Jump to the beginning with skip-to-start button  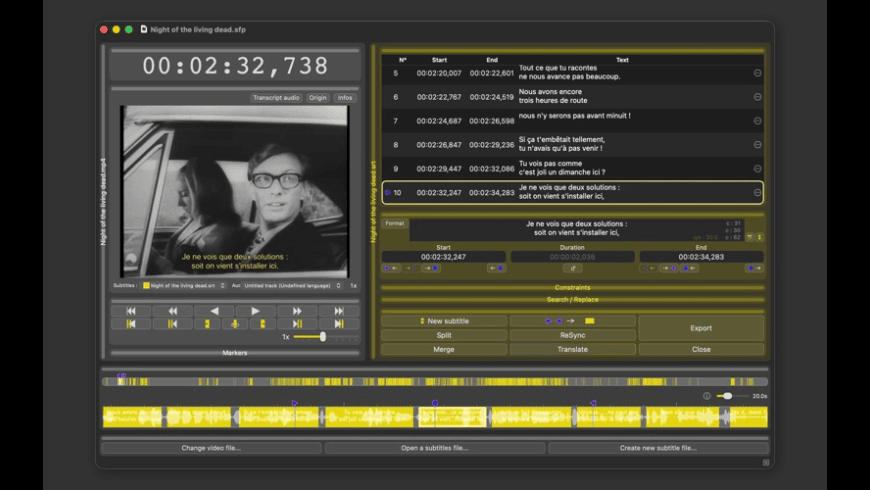[131, 311]
